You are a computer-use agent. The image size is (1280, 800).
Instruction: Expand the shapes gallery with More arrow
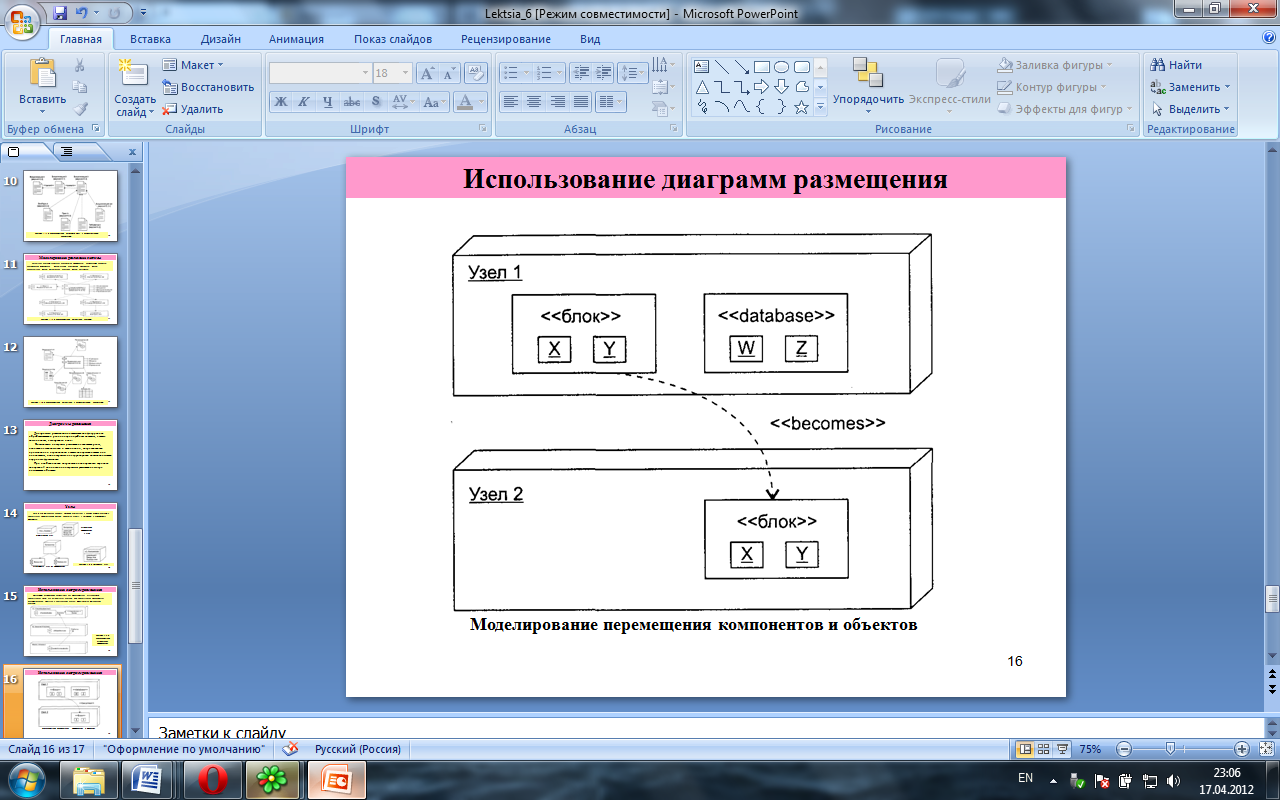click(820, 107)
